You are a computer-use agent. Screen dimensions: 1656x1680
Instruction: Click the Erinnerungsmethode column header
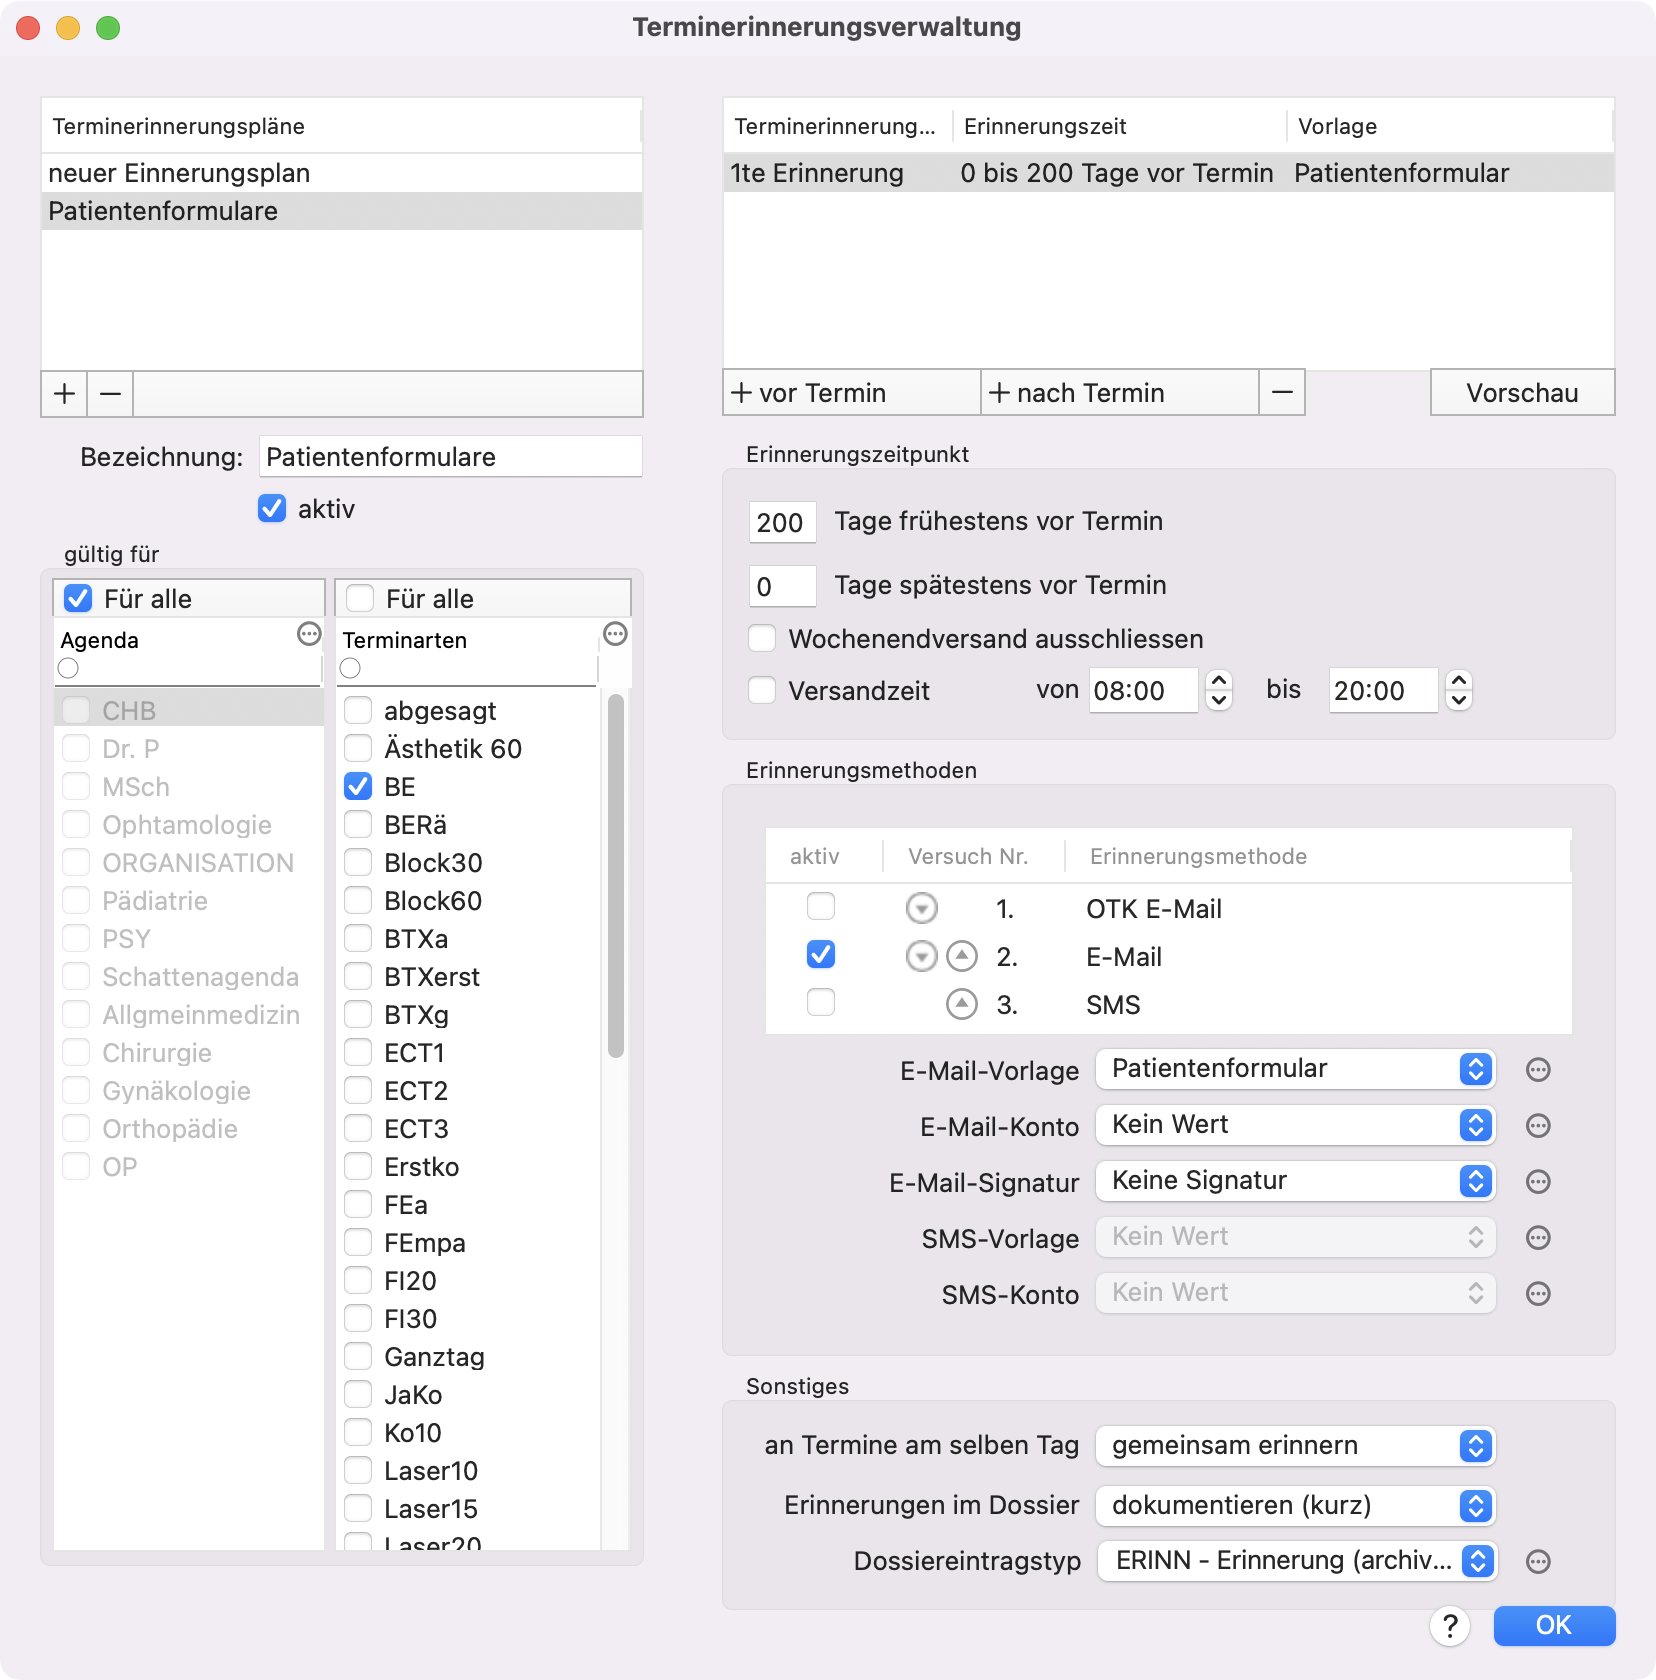[x=1316, y=857]
